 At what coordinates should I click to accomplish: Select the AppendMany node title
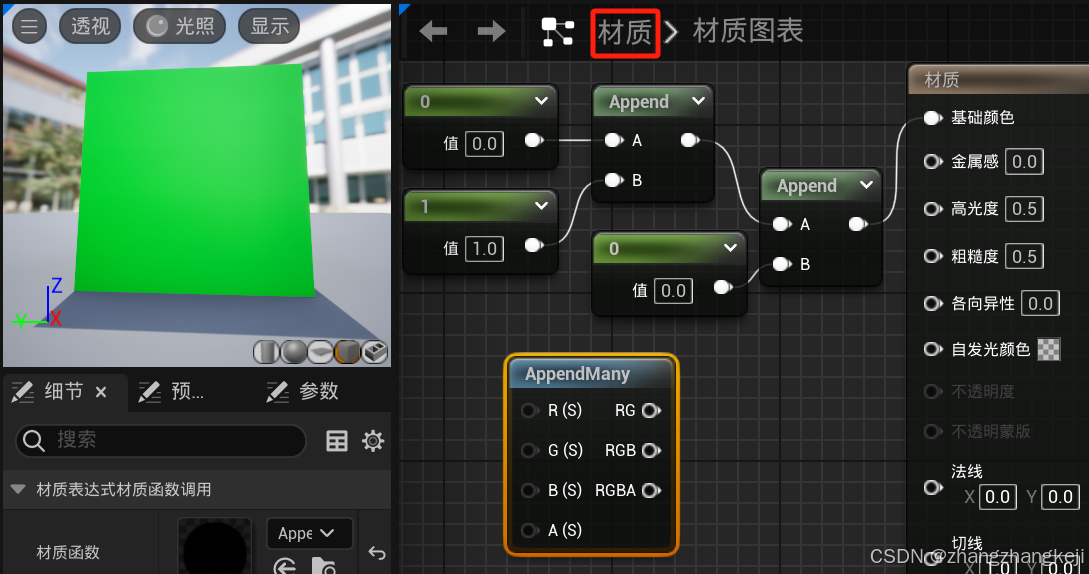tap(577, 374)
